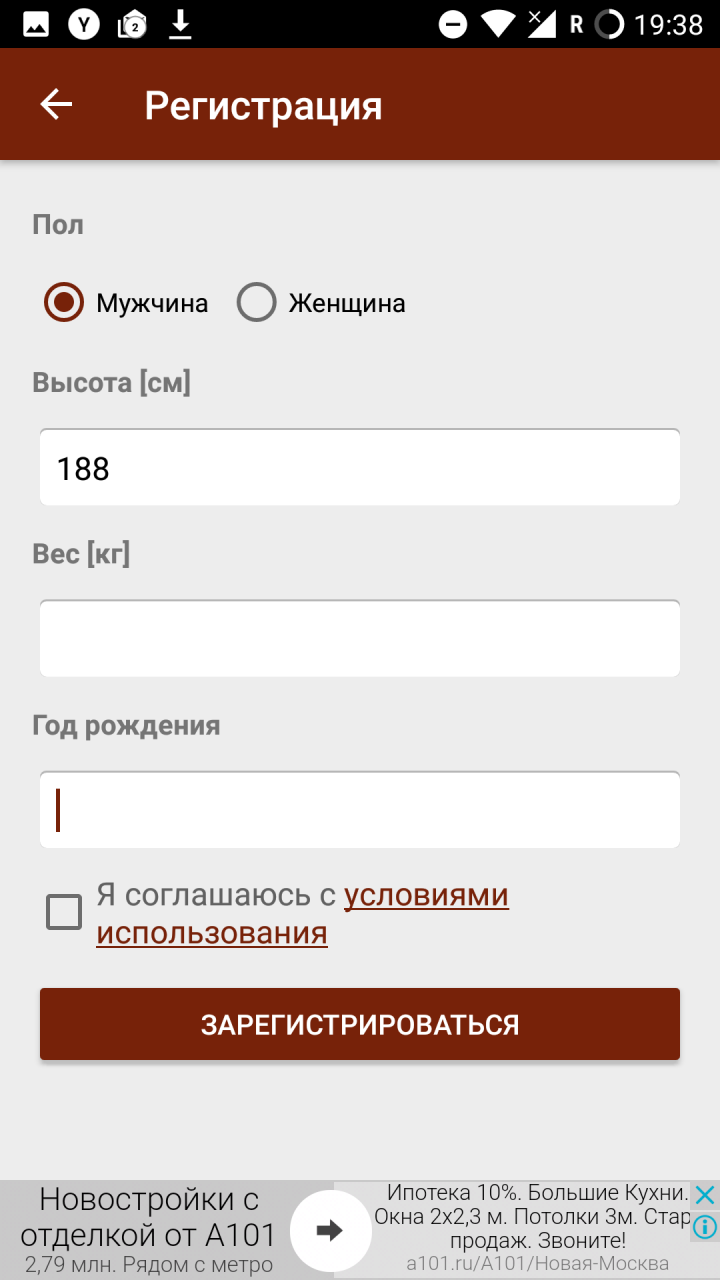The image size is (720, 1280).
Task: Open the ad info icon
Action: click(x=705, y=1226)
